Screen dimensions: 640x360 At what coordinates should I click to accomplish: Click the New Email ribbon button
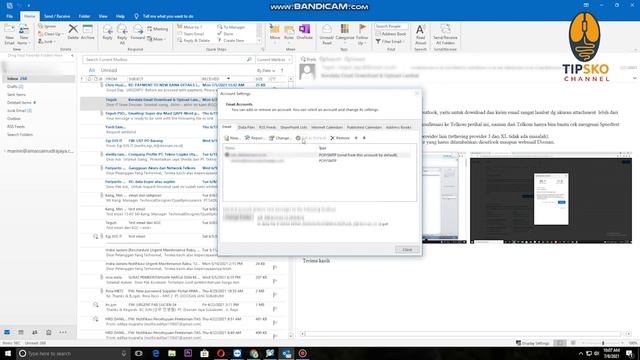point(9,34)
